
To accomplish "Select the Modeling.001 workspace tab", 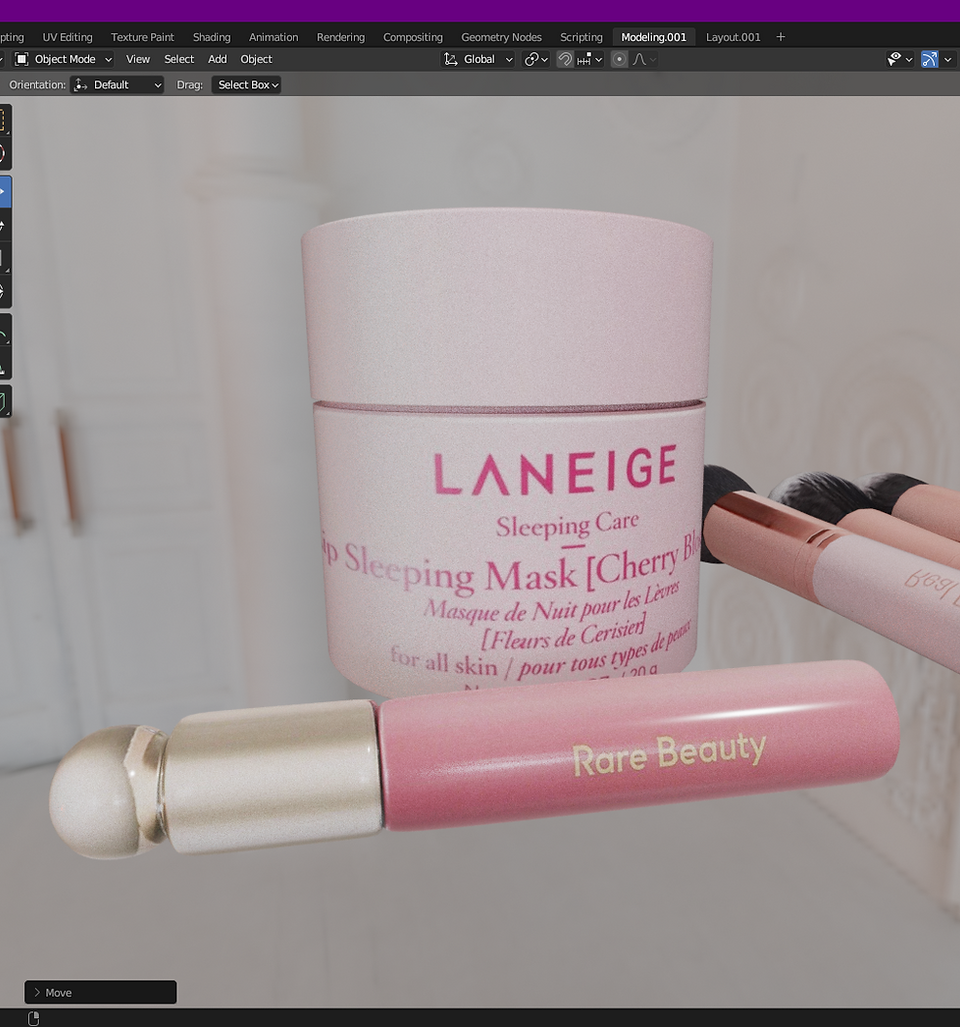I will pyautogui.click(x=654, y=37).
